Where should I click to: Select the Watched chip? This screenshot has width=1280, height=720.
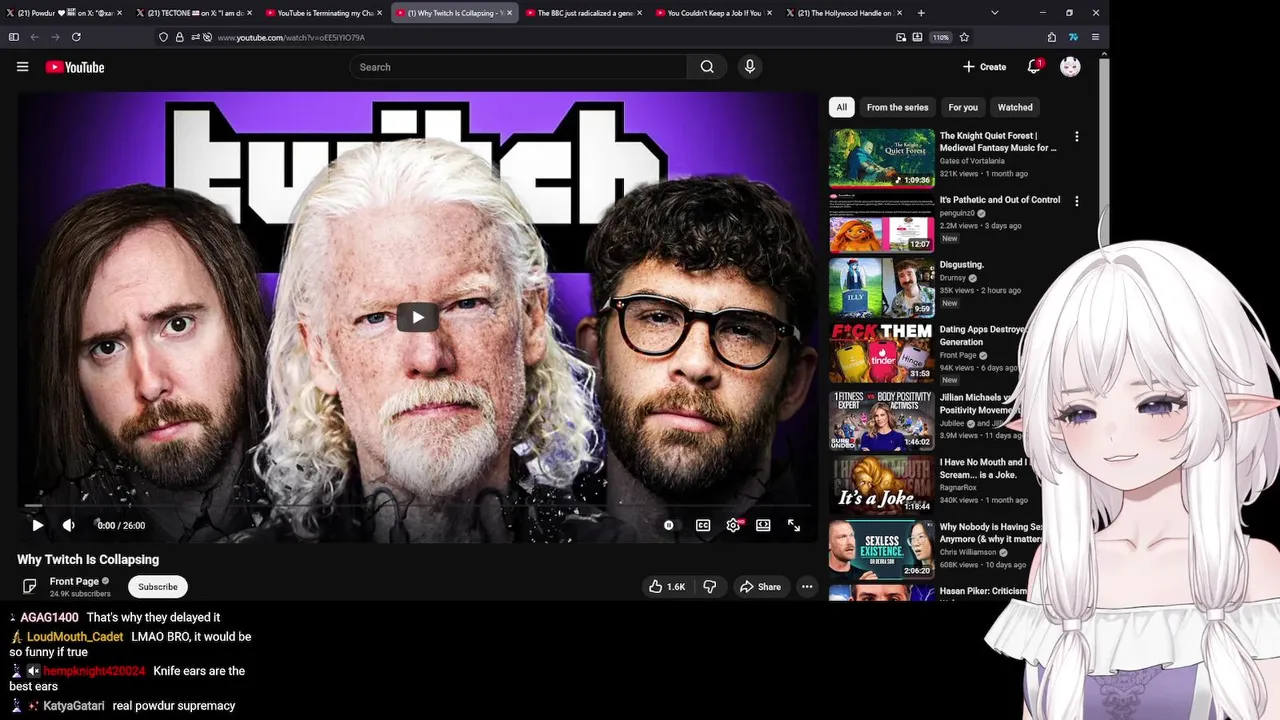(1015, 107)
